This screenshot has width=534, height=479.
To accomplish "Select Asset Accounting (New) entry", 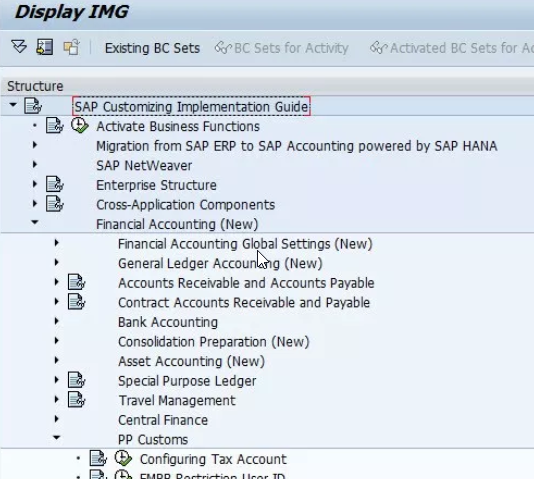I will coord(191,362).
